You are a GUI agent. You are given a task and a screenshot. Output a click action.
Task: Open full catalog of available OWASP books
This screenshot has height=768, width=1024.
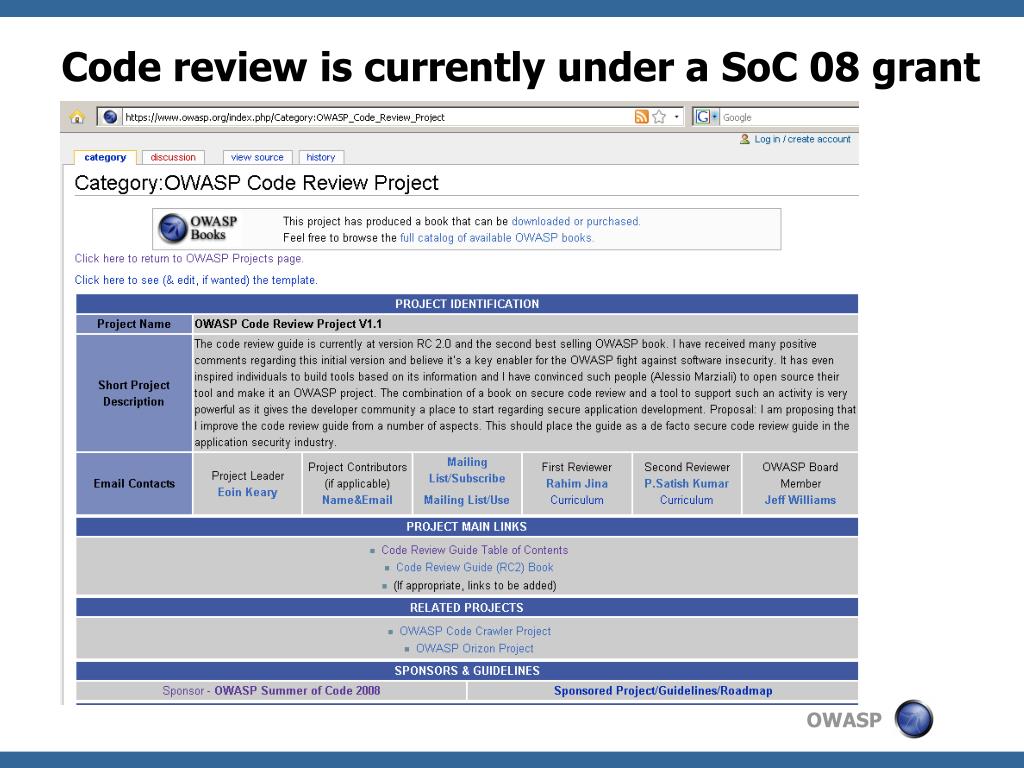point(496,238)
